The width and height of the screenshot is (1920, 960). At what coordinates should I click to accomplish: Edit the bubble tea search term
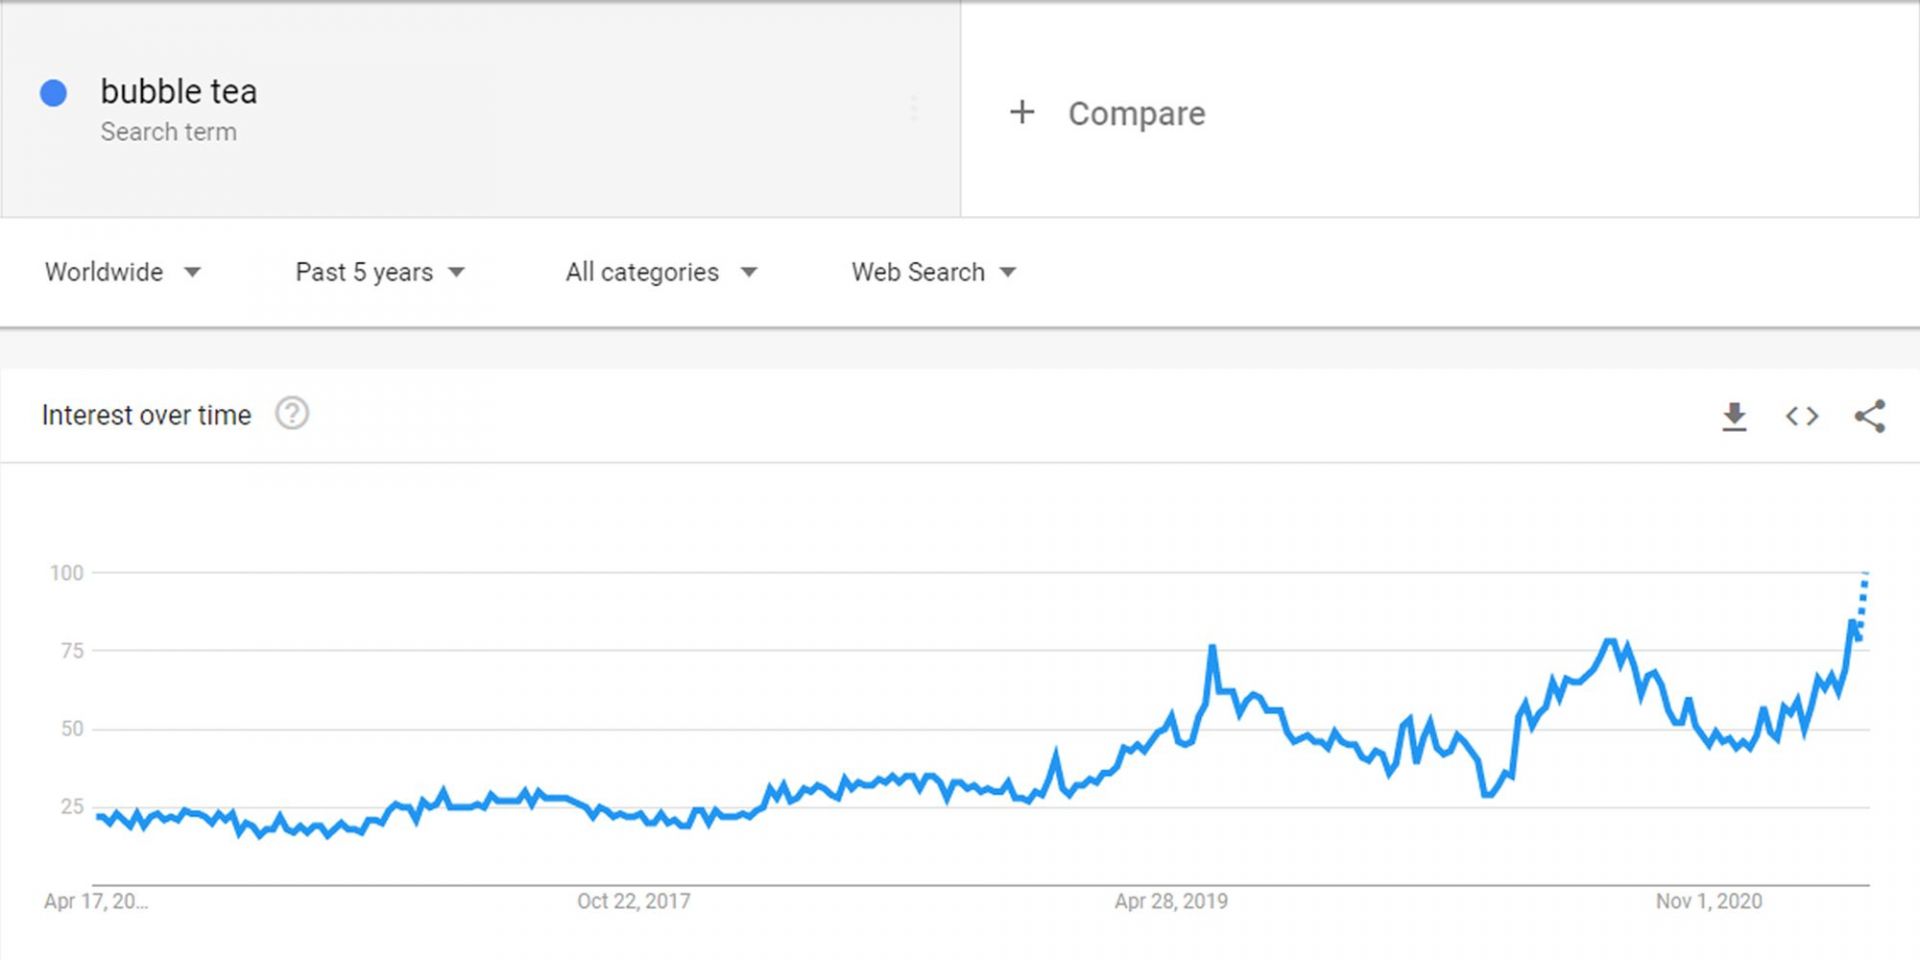179,92
